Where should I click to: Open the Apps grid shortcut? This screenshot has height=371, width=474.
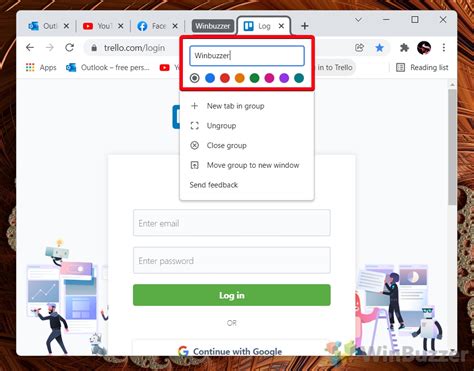point(41,67)
